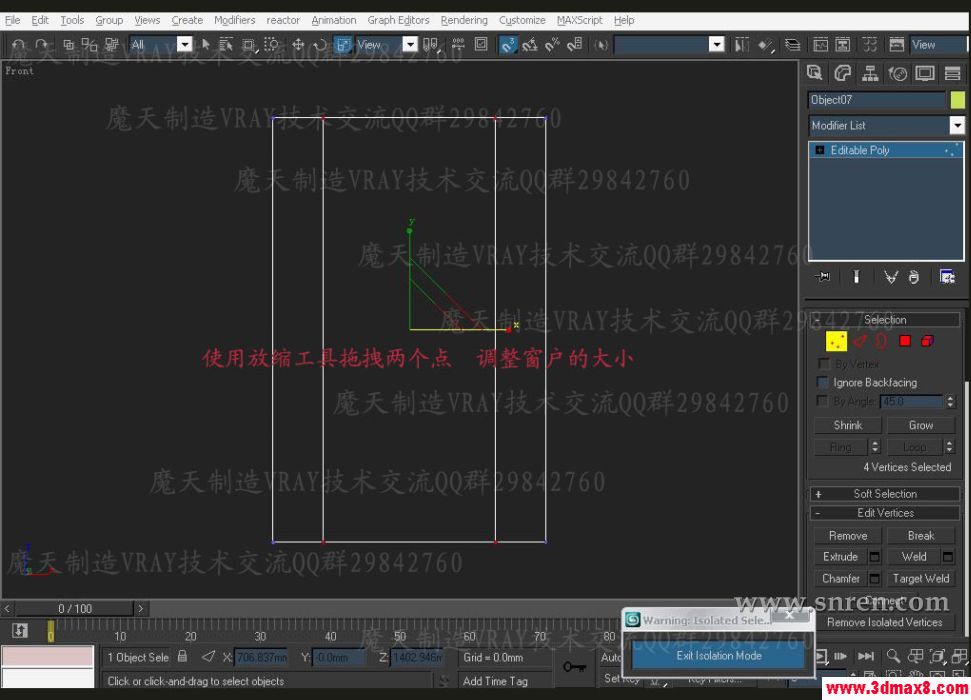
Task: Switch to Polygon sub-object mode
Action: click(x=904, y=341)
